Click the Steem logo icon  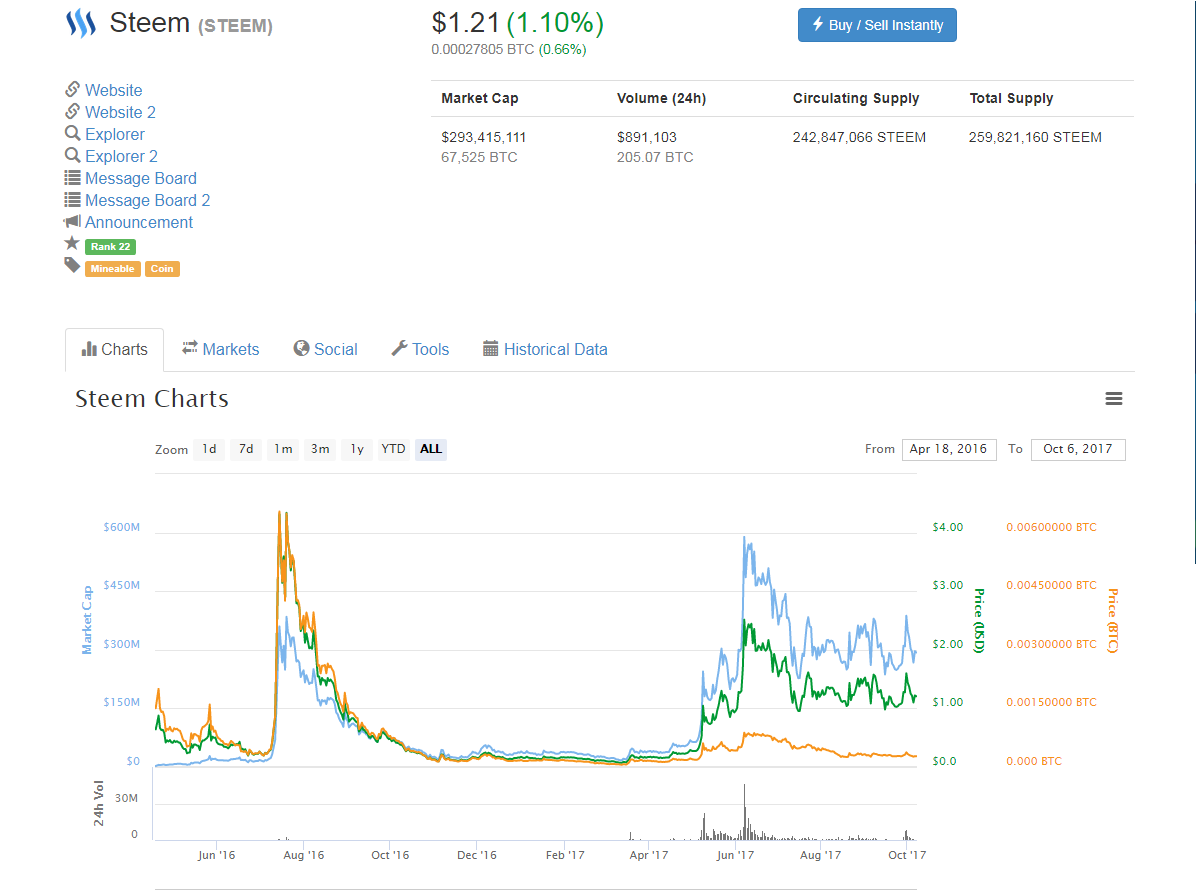[x=81, y=24]
